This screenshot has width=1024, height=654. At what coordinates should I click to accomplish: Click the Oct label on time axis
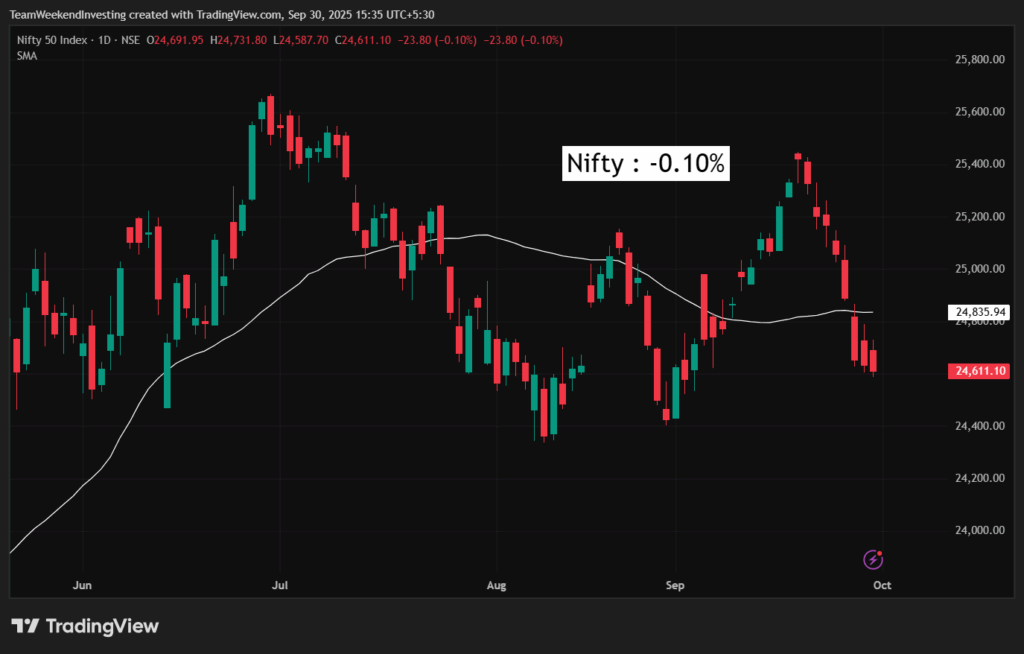881,584
